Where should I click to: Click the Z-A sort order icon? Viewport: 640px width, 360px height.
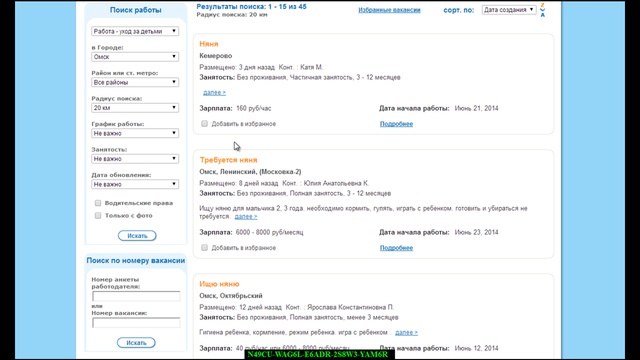542,10
